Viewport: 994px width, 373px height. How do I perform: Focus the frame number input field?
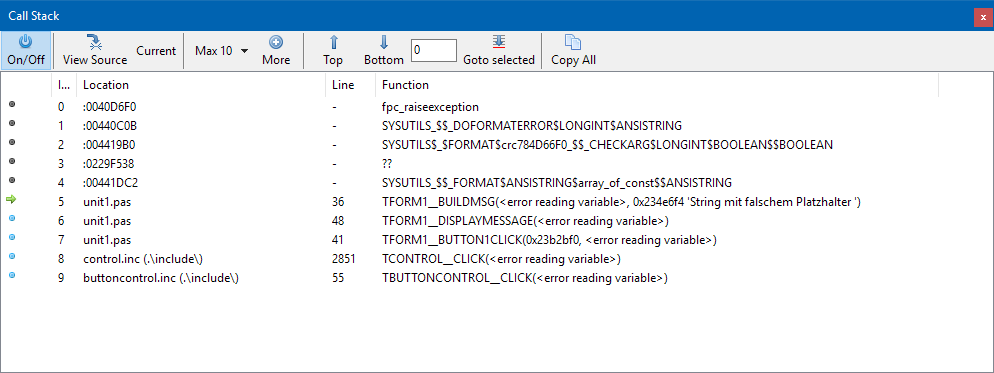tap(434, 51)
